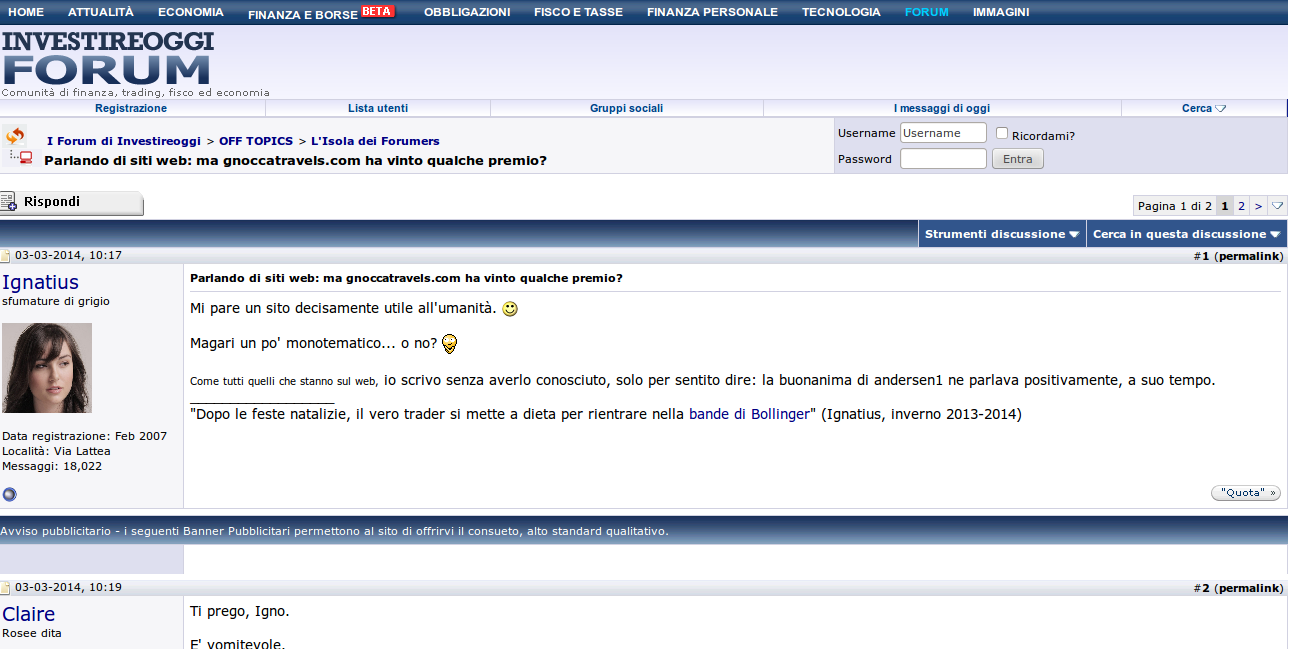Enable the Ricordami checkbox
1289x649 pixels.
click(1002, 134)
